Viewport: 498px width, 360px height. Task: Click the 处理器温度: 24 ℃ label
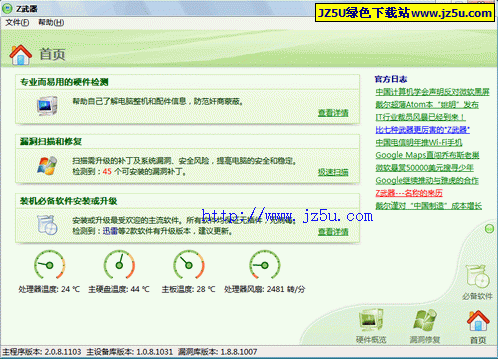coord(49,289)
